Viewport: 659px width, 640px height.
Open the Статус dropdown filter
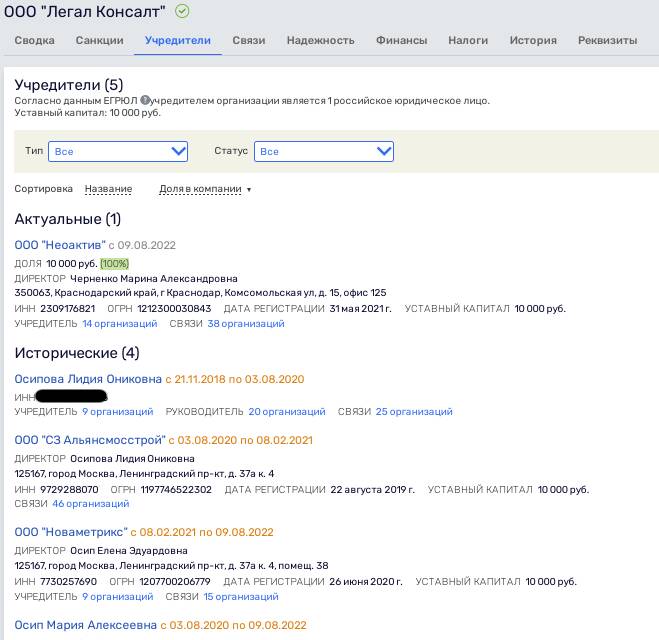324,151
